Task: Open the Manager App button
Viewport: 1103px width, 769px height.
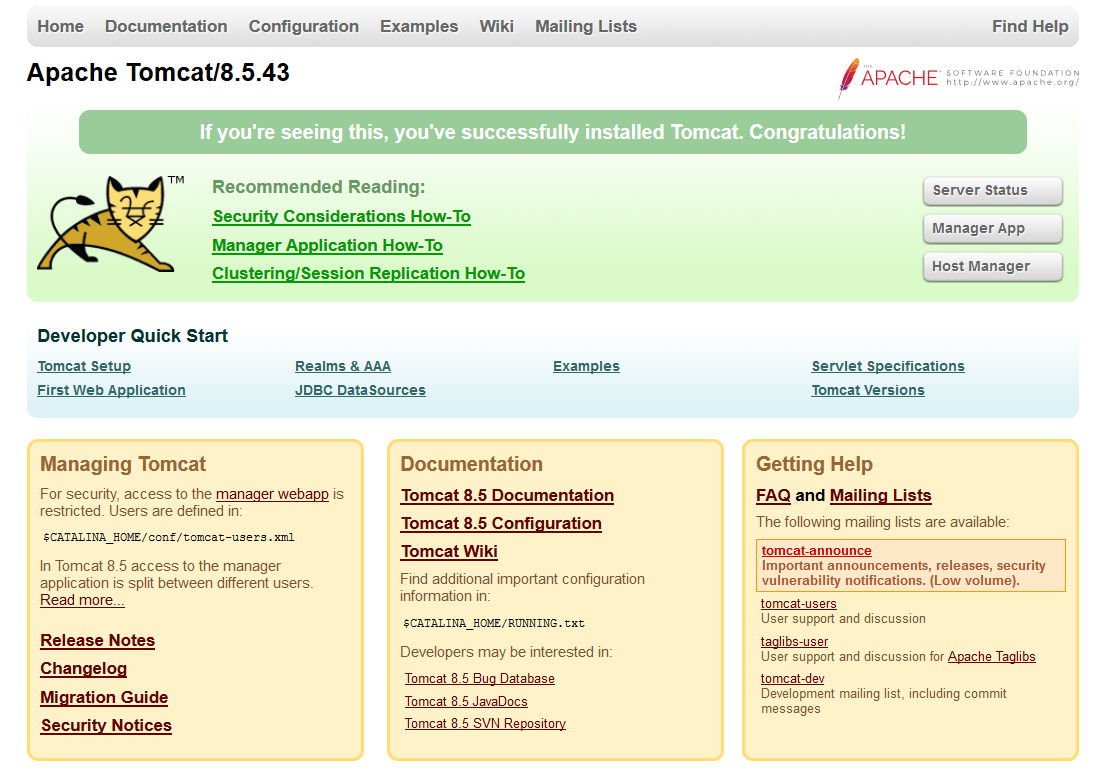Action: point(993,229)
